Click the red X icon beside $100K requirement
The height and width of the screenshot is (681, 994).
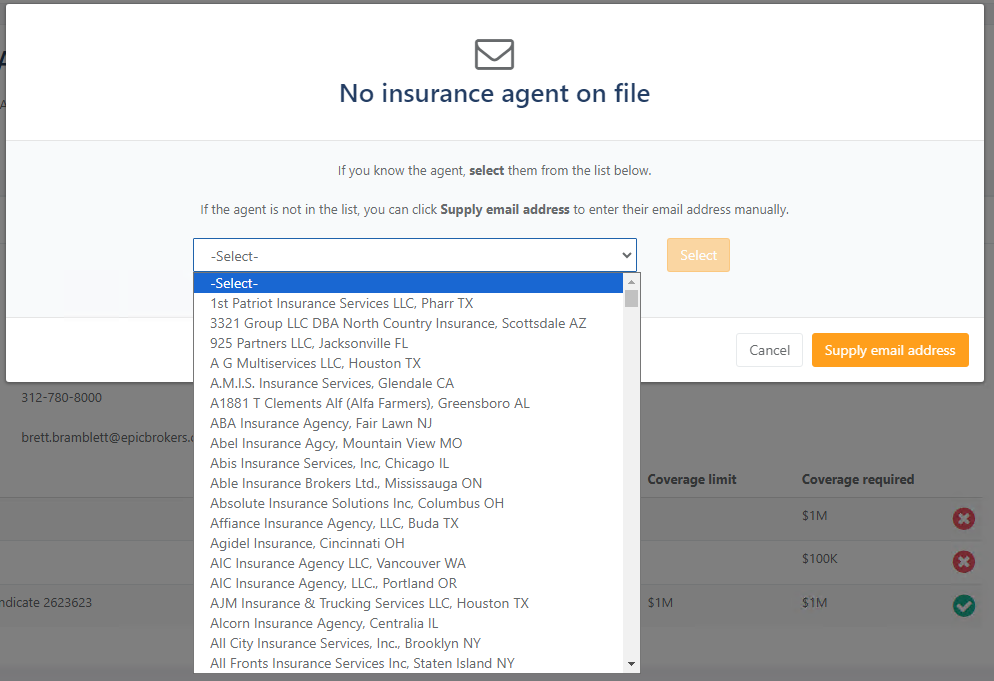point(964,561)
